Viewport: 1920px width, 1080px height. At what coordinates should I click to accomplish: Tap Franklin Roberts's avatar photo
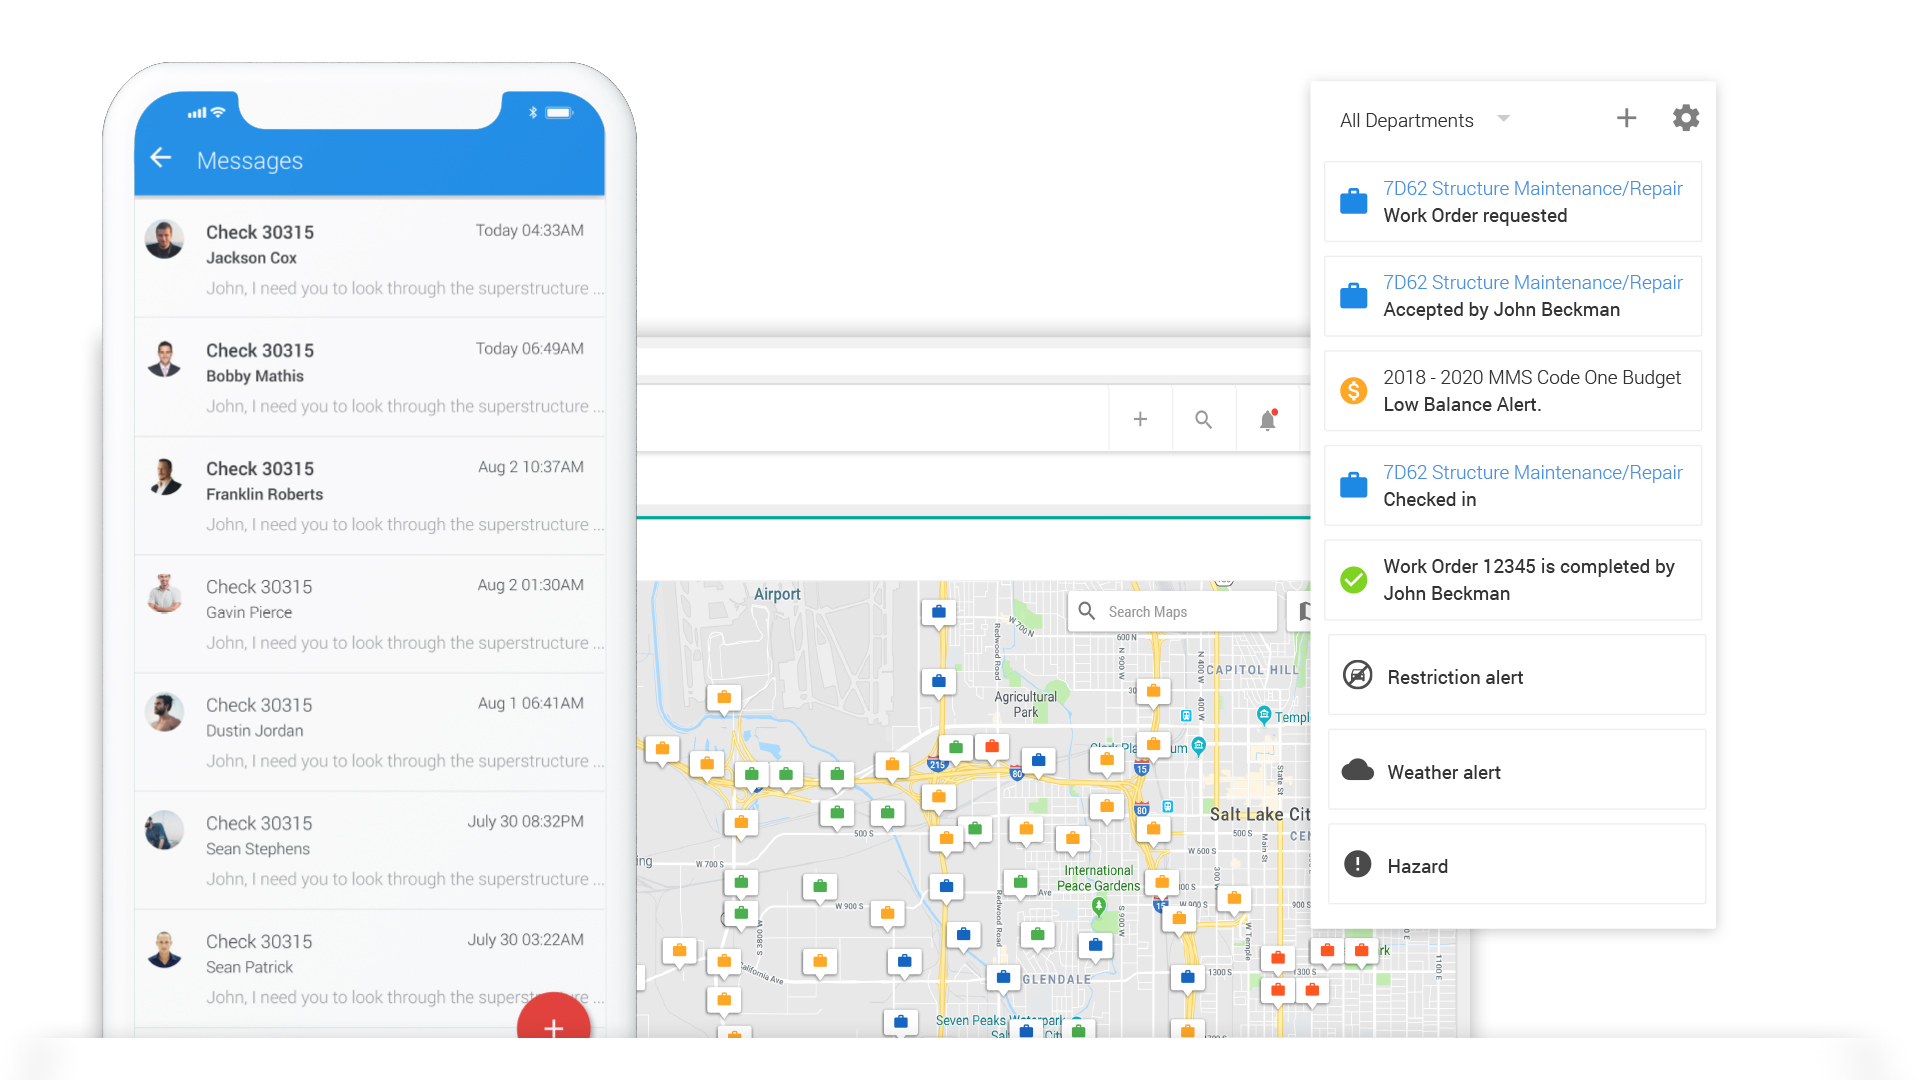click(x=164, y=476)
